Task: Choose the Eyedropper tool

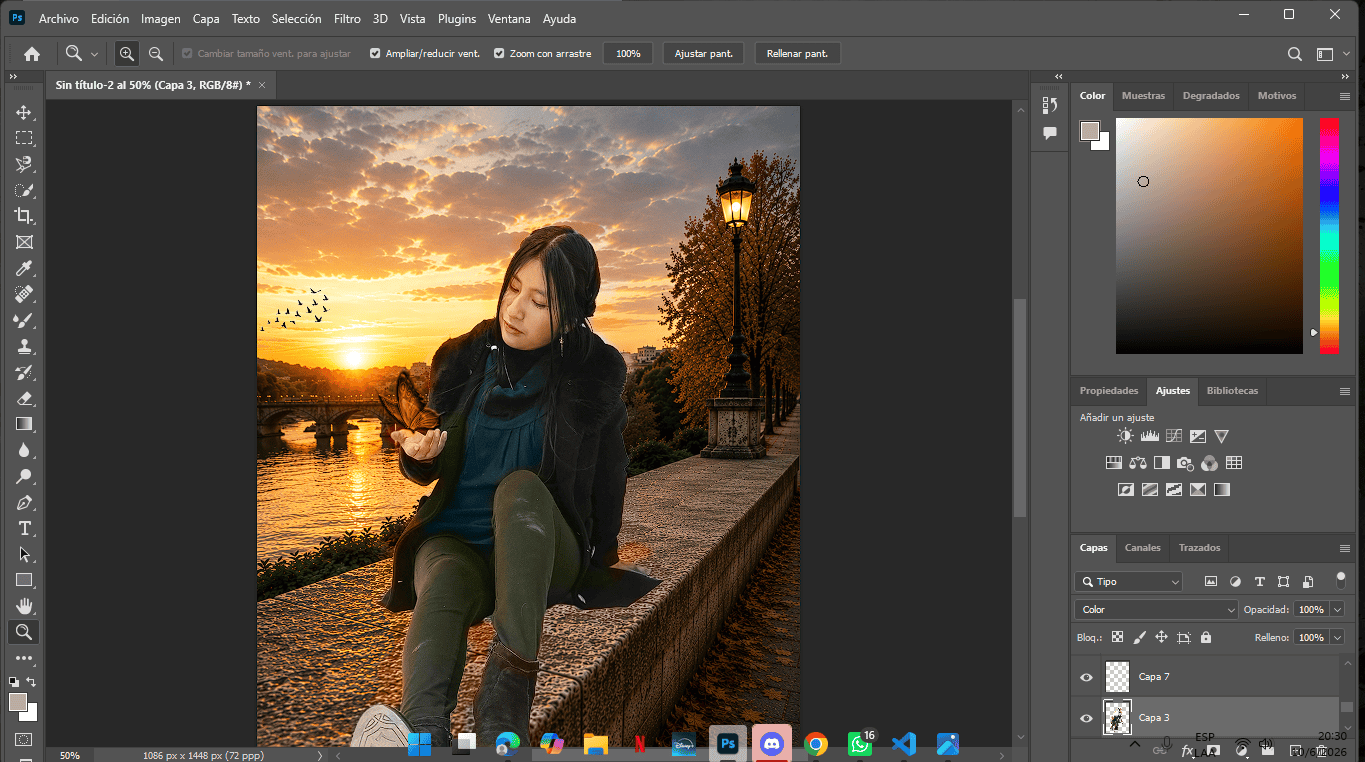Action: click(x=24, y=268)
